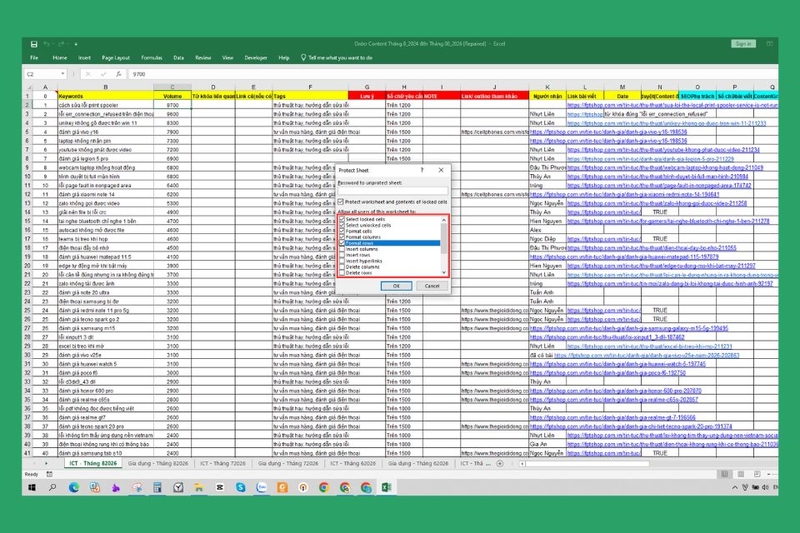Click the permissions list scroll down arrow
The width and height of the screenshot is (800, 533).
(443, 273)
